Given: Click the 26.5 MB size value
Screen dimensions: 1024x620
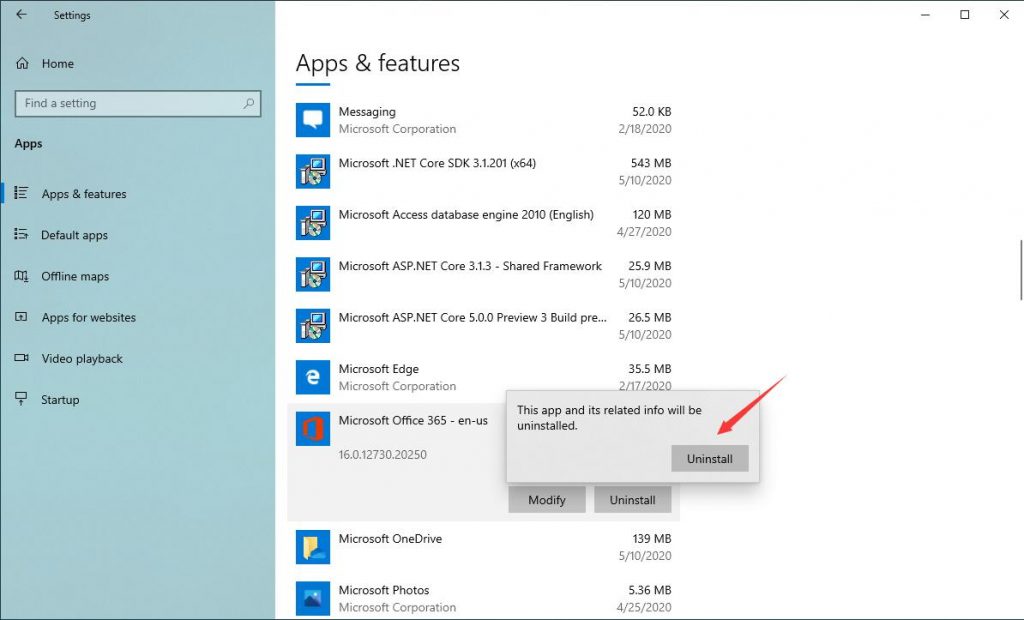Looking at the screenshot, I should (x=650, y=318).
